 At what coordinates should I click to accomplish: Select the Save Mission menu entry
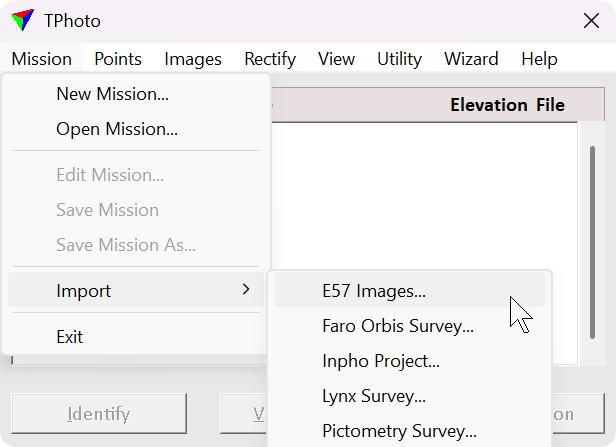click(x=136, y=210)
